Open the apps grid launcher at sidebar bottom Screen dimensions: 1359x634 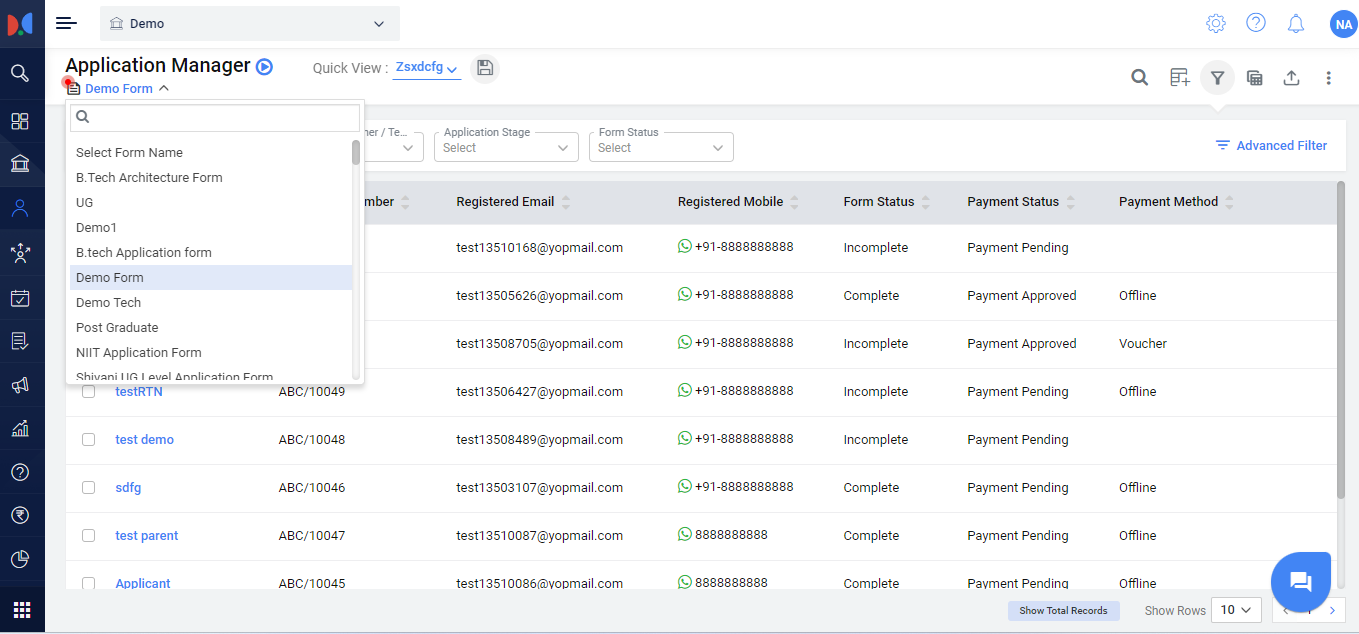pos(21,610)
